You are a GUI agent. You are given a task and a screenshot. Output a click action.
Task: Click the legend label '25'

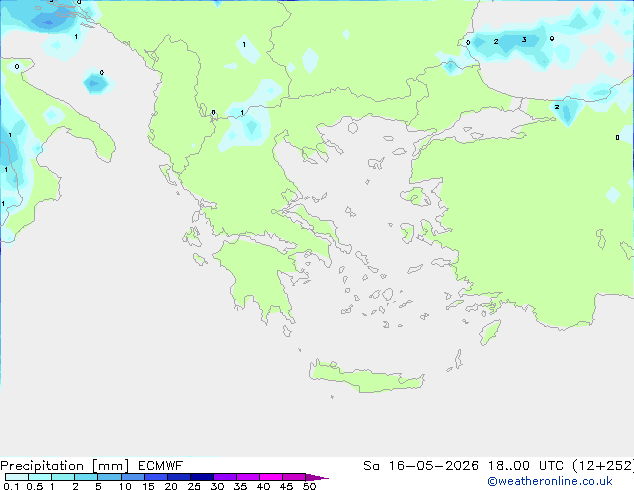click(x=194, y=486)
